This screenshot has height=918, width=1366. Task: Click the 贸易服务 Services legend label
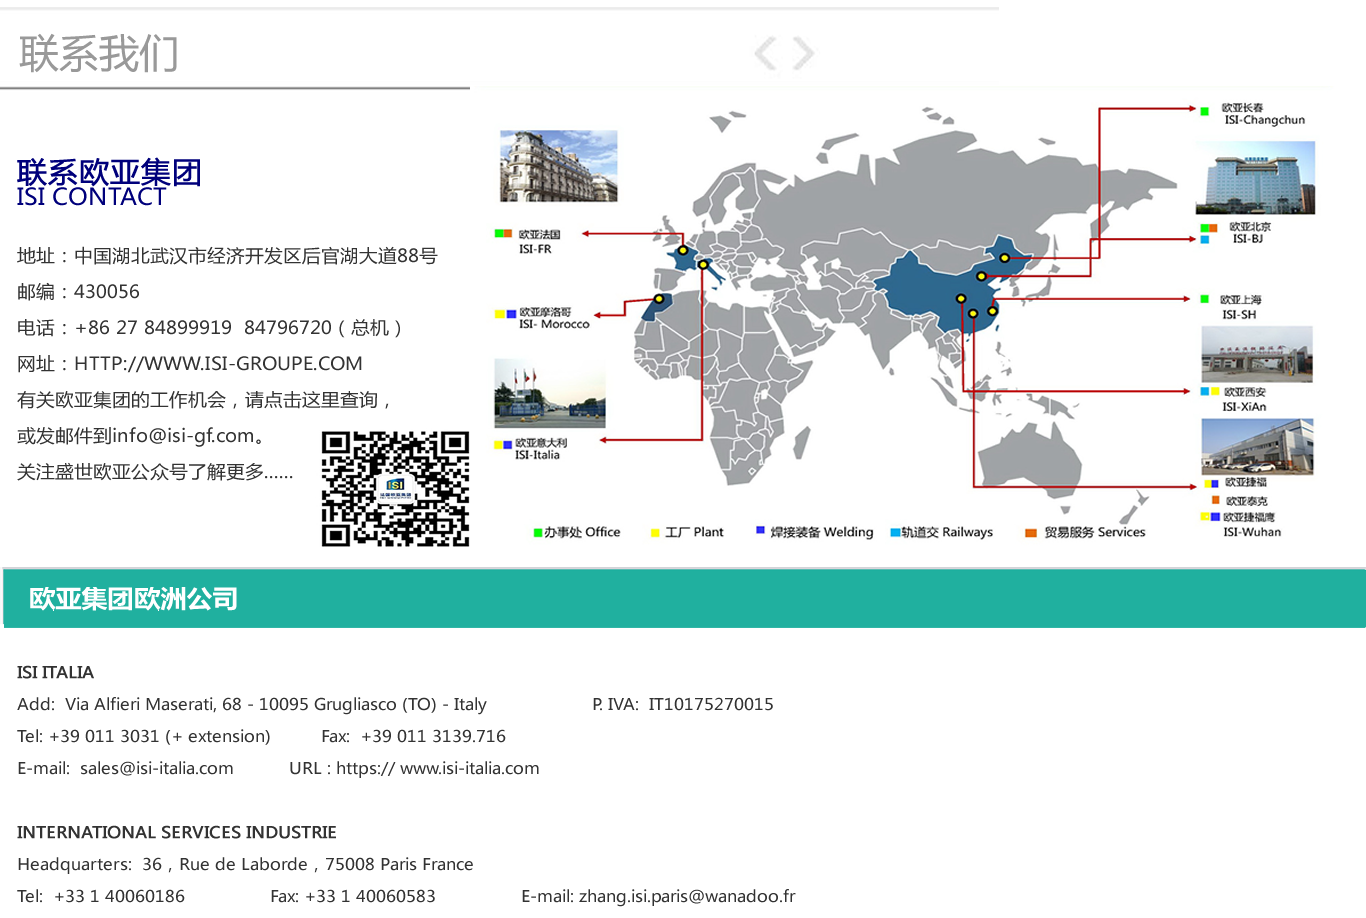1095,532
